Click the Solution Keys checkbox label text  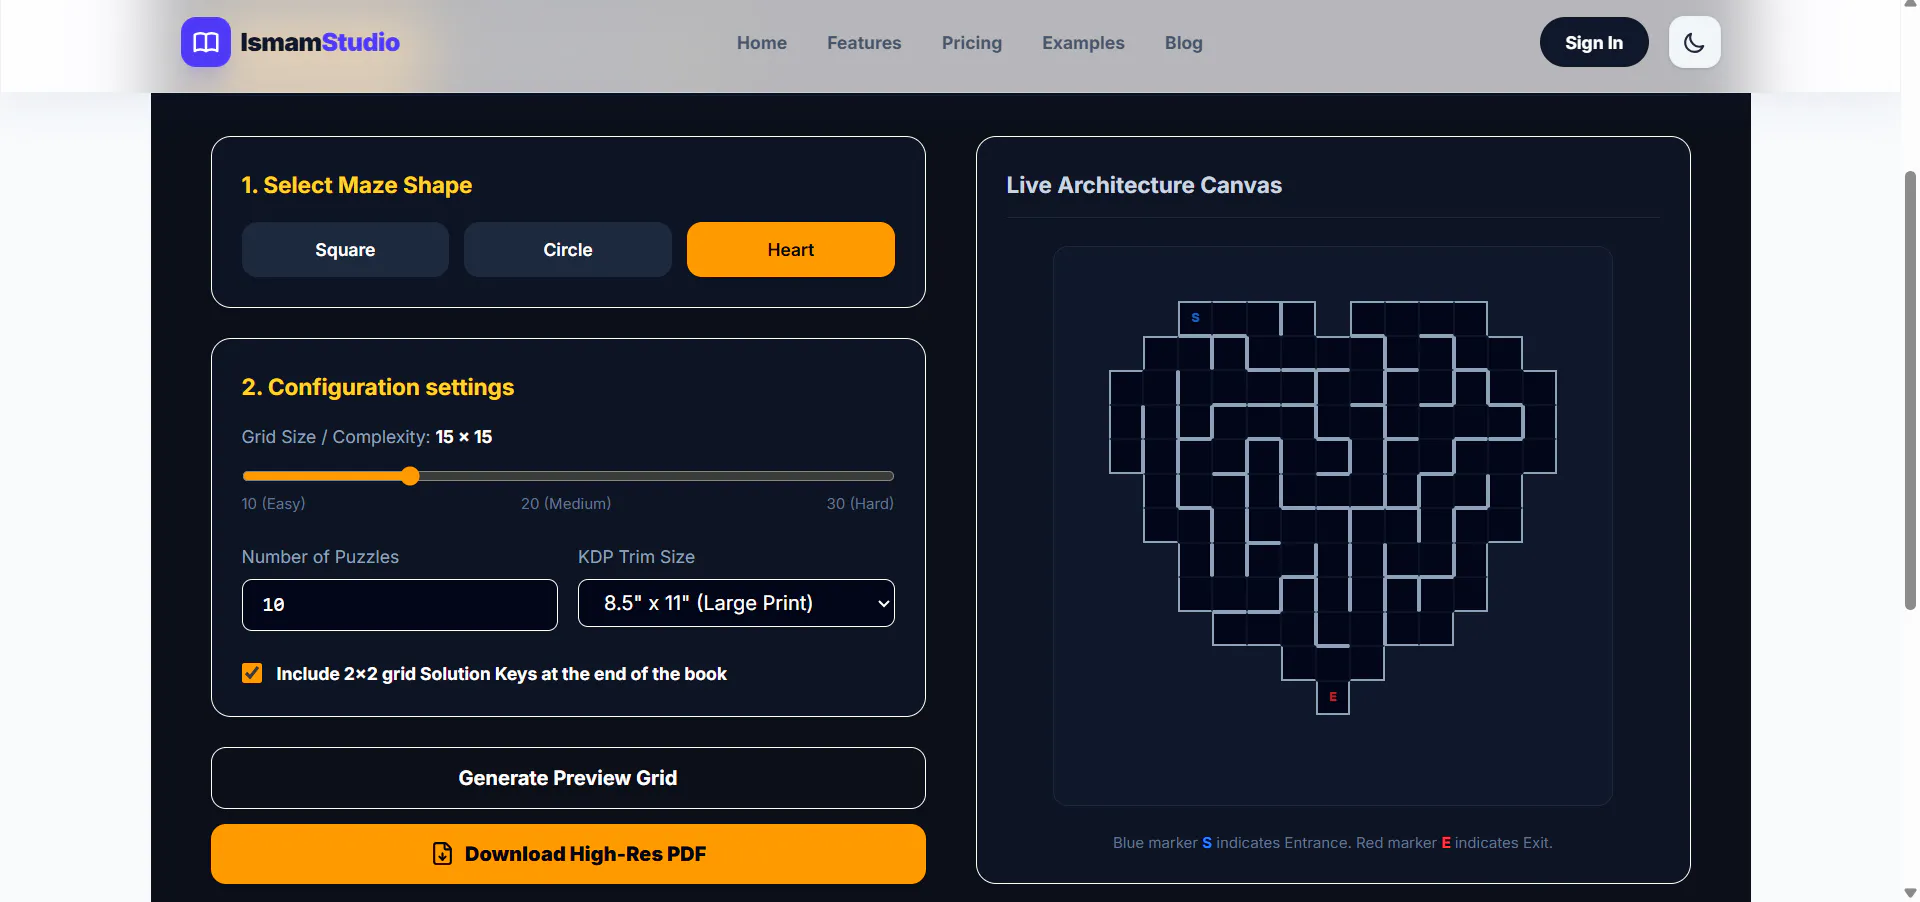point(501,674)
